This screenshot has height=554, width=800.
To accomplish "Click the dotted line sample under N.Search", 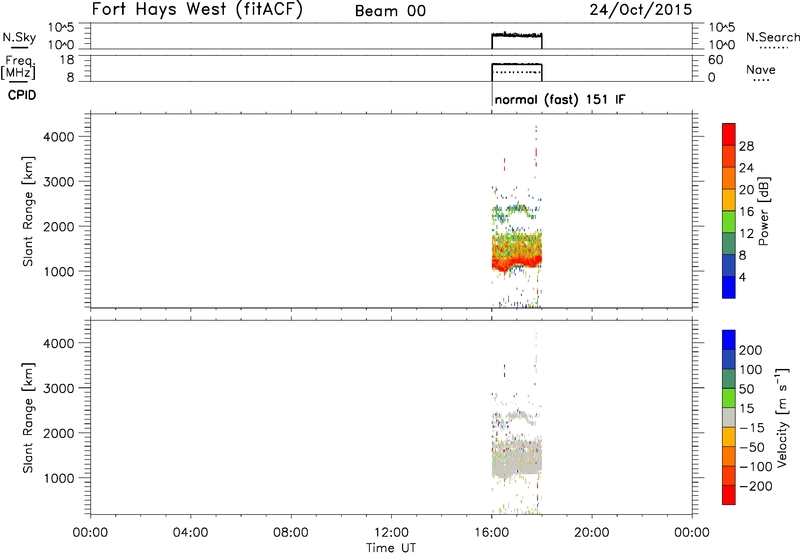I will pyautogui.click(x=773, y=48).
